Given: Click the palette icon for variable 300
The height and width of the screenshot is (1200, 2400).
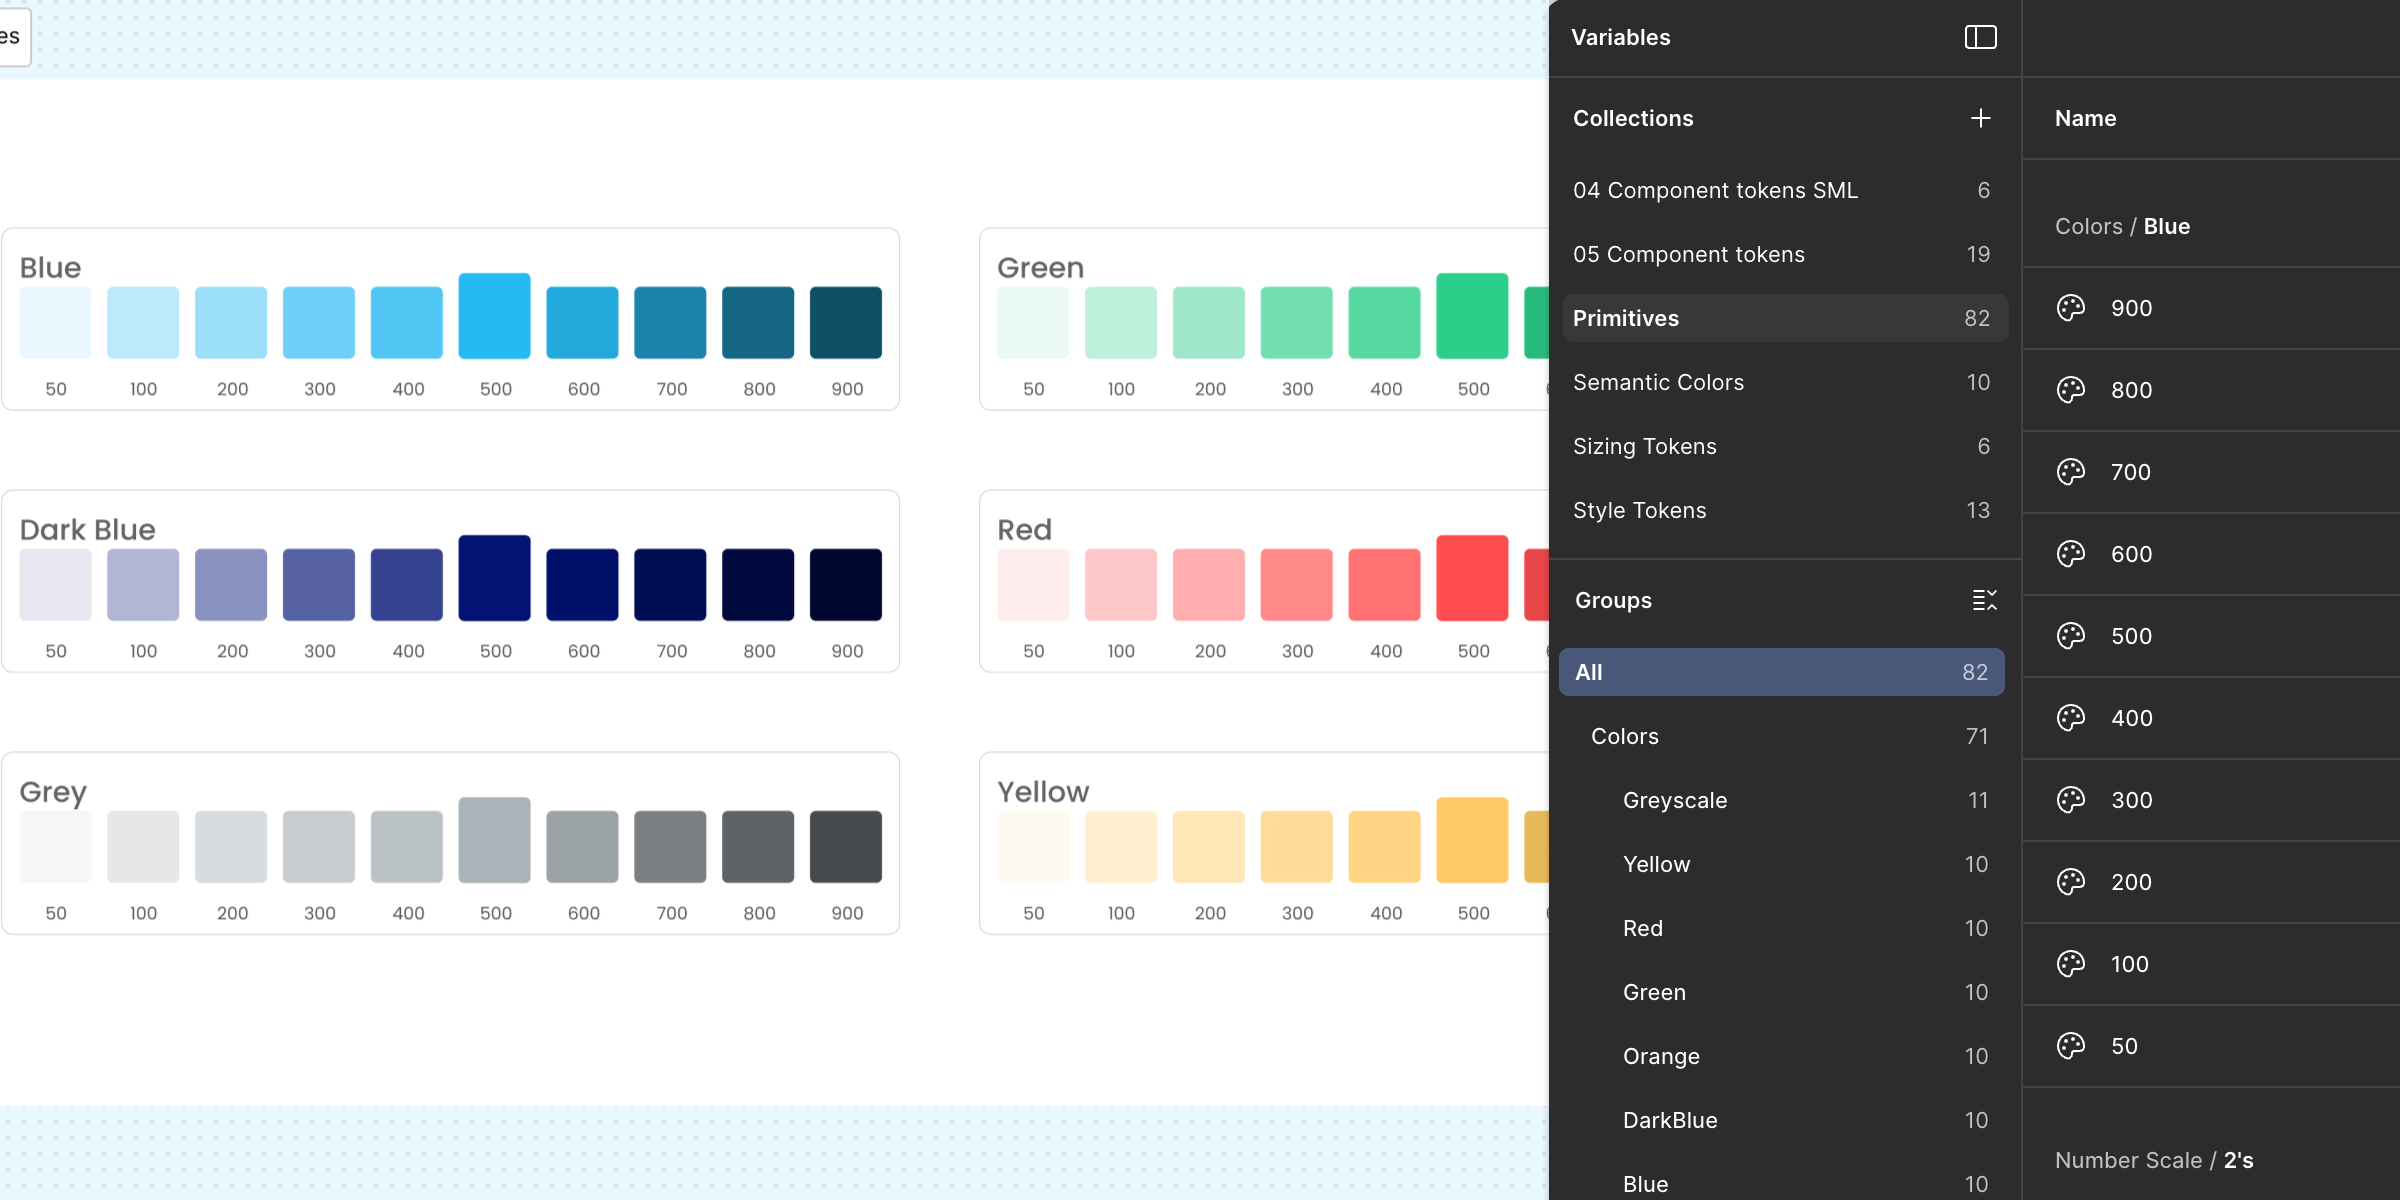Looking at the screenshot, I should pyautogui.click(x=2071, y=800).
